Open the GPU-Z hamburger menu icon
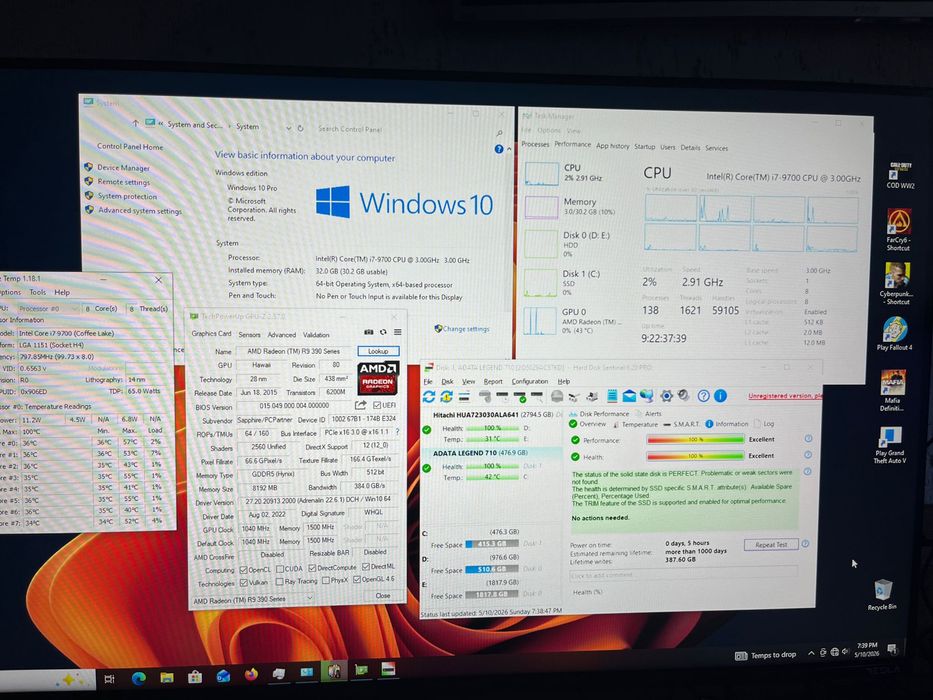933x700 pixels. tap(397, 332)
